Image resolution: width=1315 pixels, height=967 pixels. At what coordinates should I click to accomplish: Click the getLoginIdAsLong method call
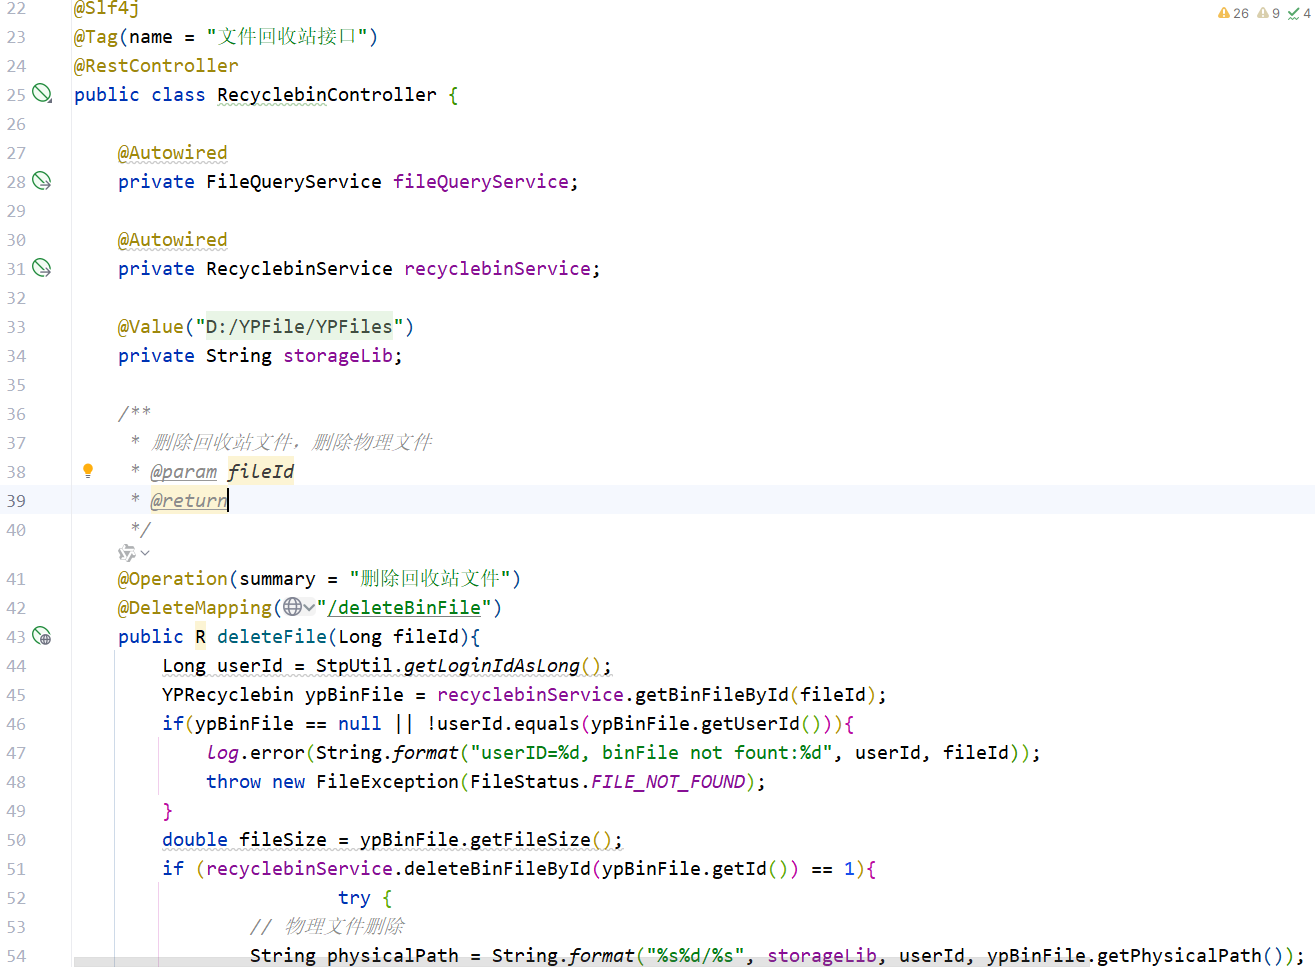coord(492,666)
